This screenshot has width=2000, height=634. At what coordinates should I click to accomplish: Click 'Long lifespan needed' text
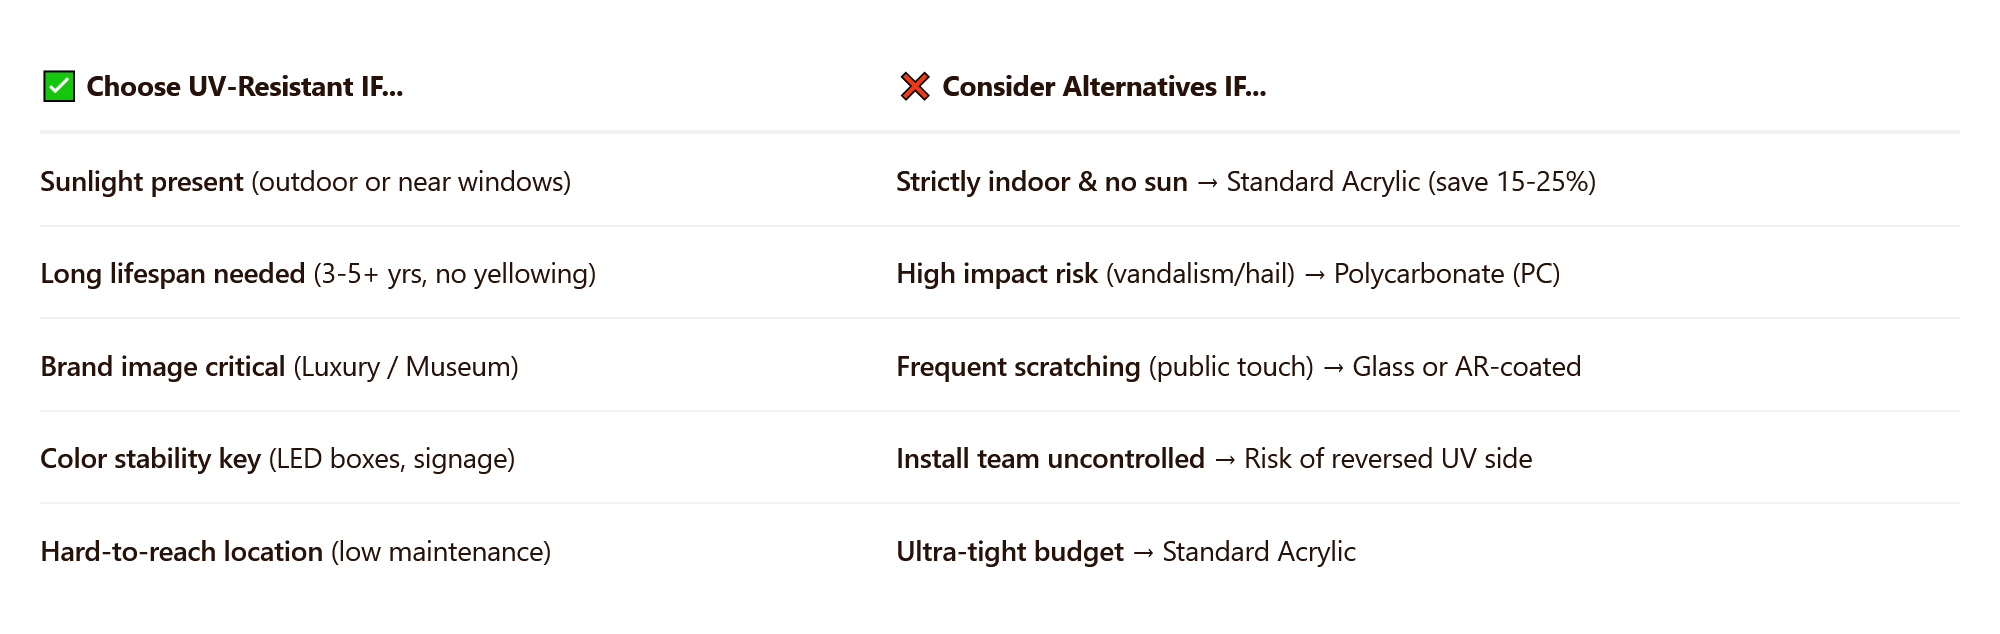pos(173,274)
